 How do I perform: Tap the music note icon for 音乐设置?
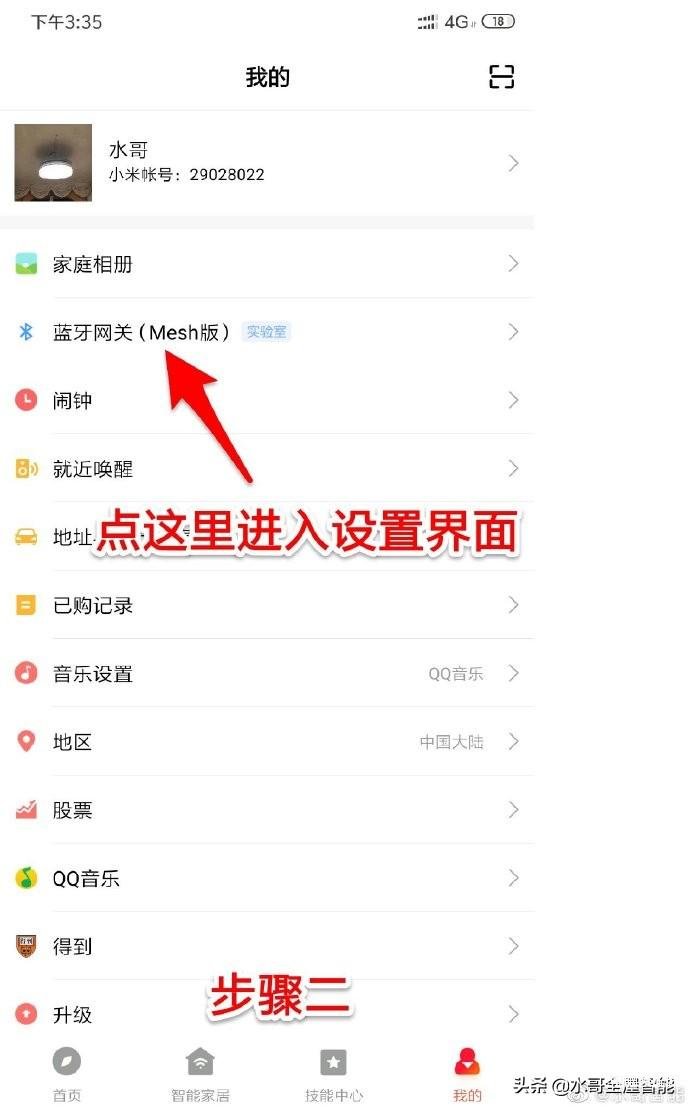[x=26, y=673]
